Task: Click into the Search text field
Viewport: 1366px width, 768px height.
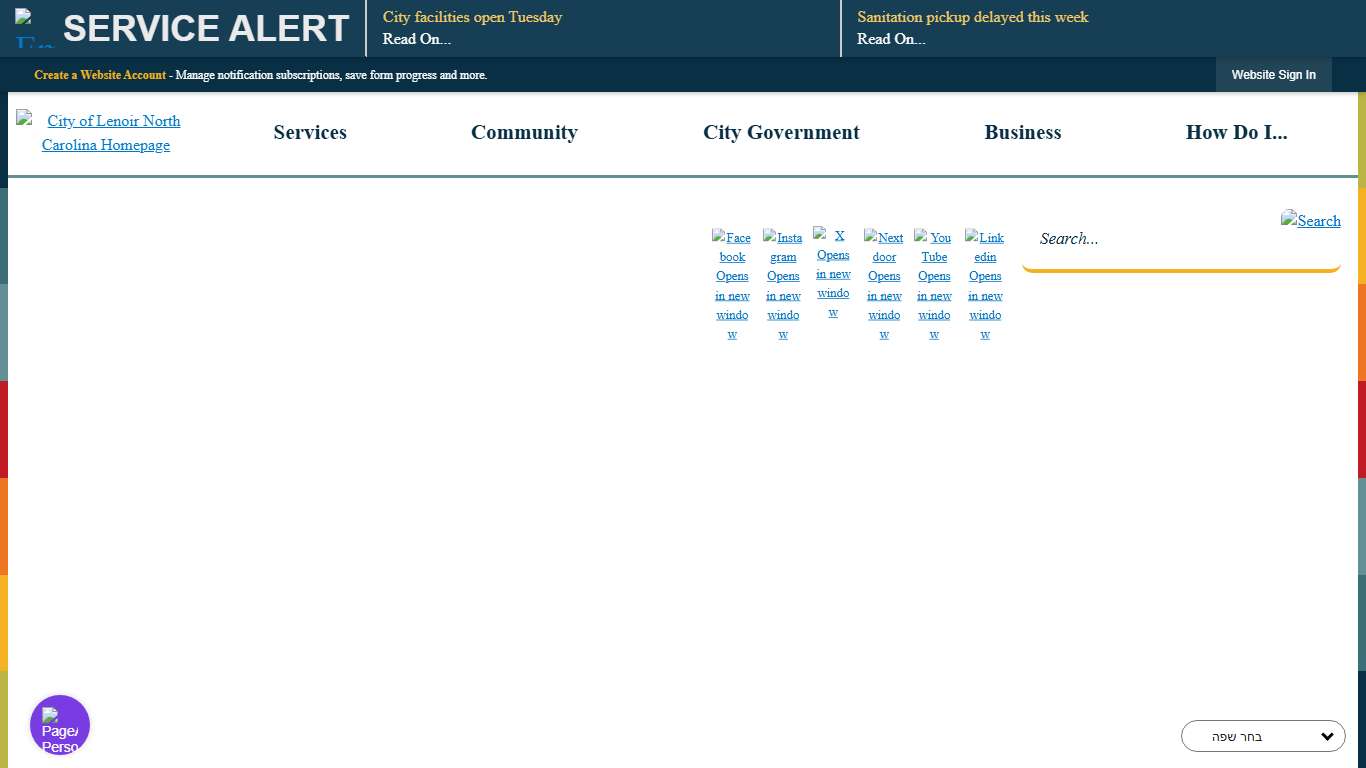Action: (1150, 239)
